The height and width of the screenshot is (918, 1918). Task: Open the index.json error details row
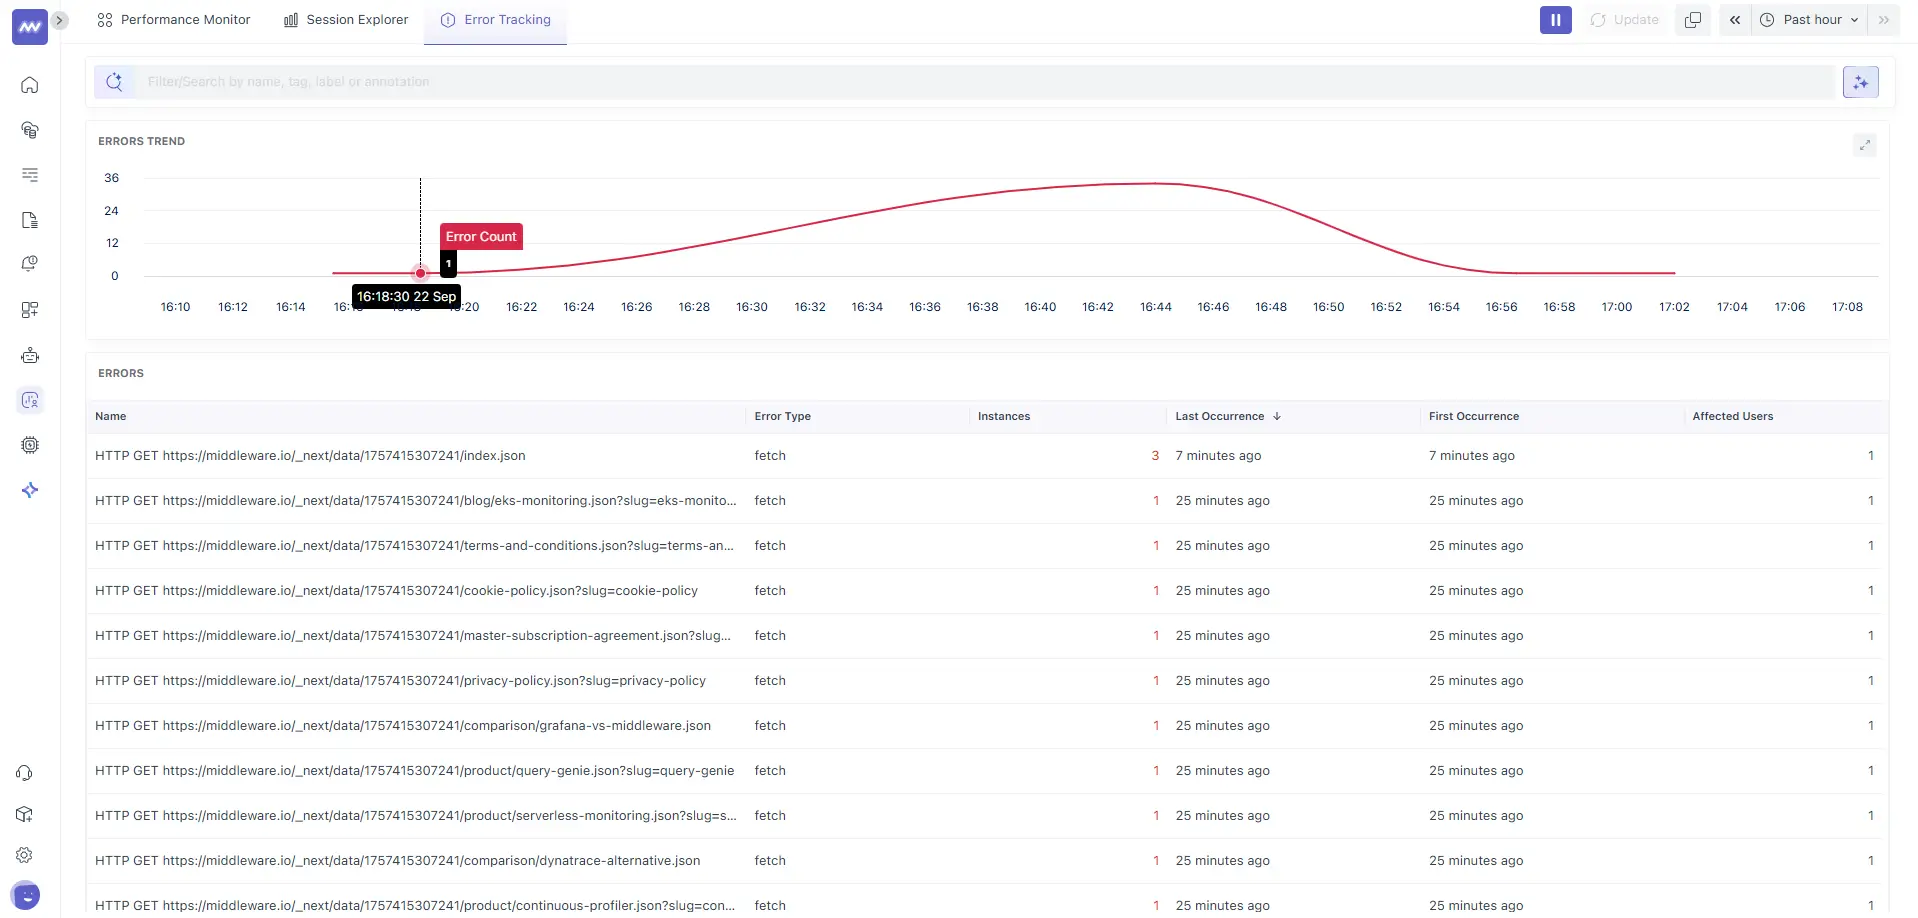tap(310, 455)
